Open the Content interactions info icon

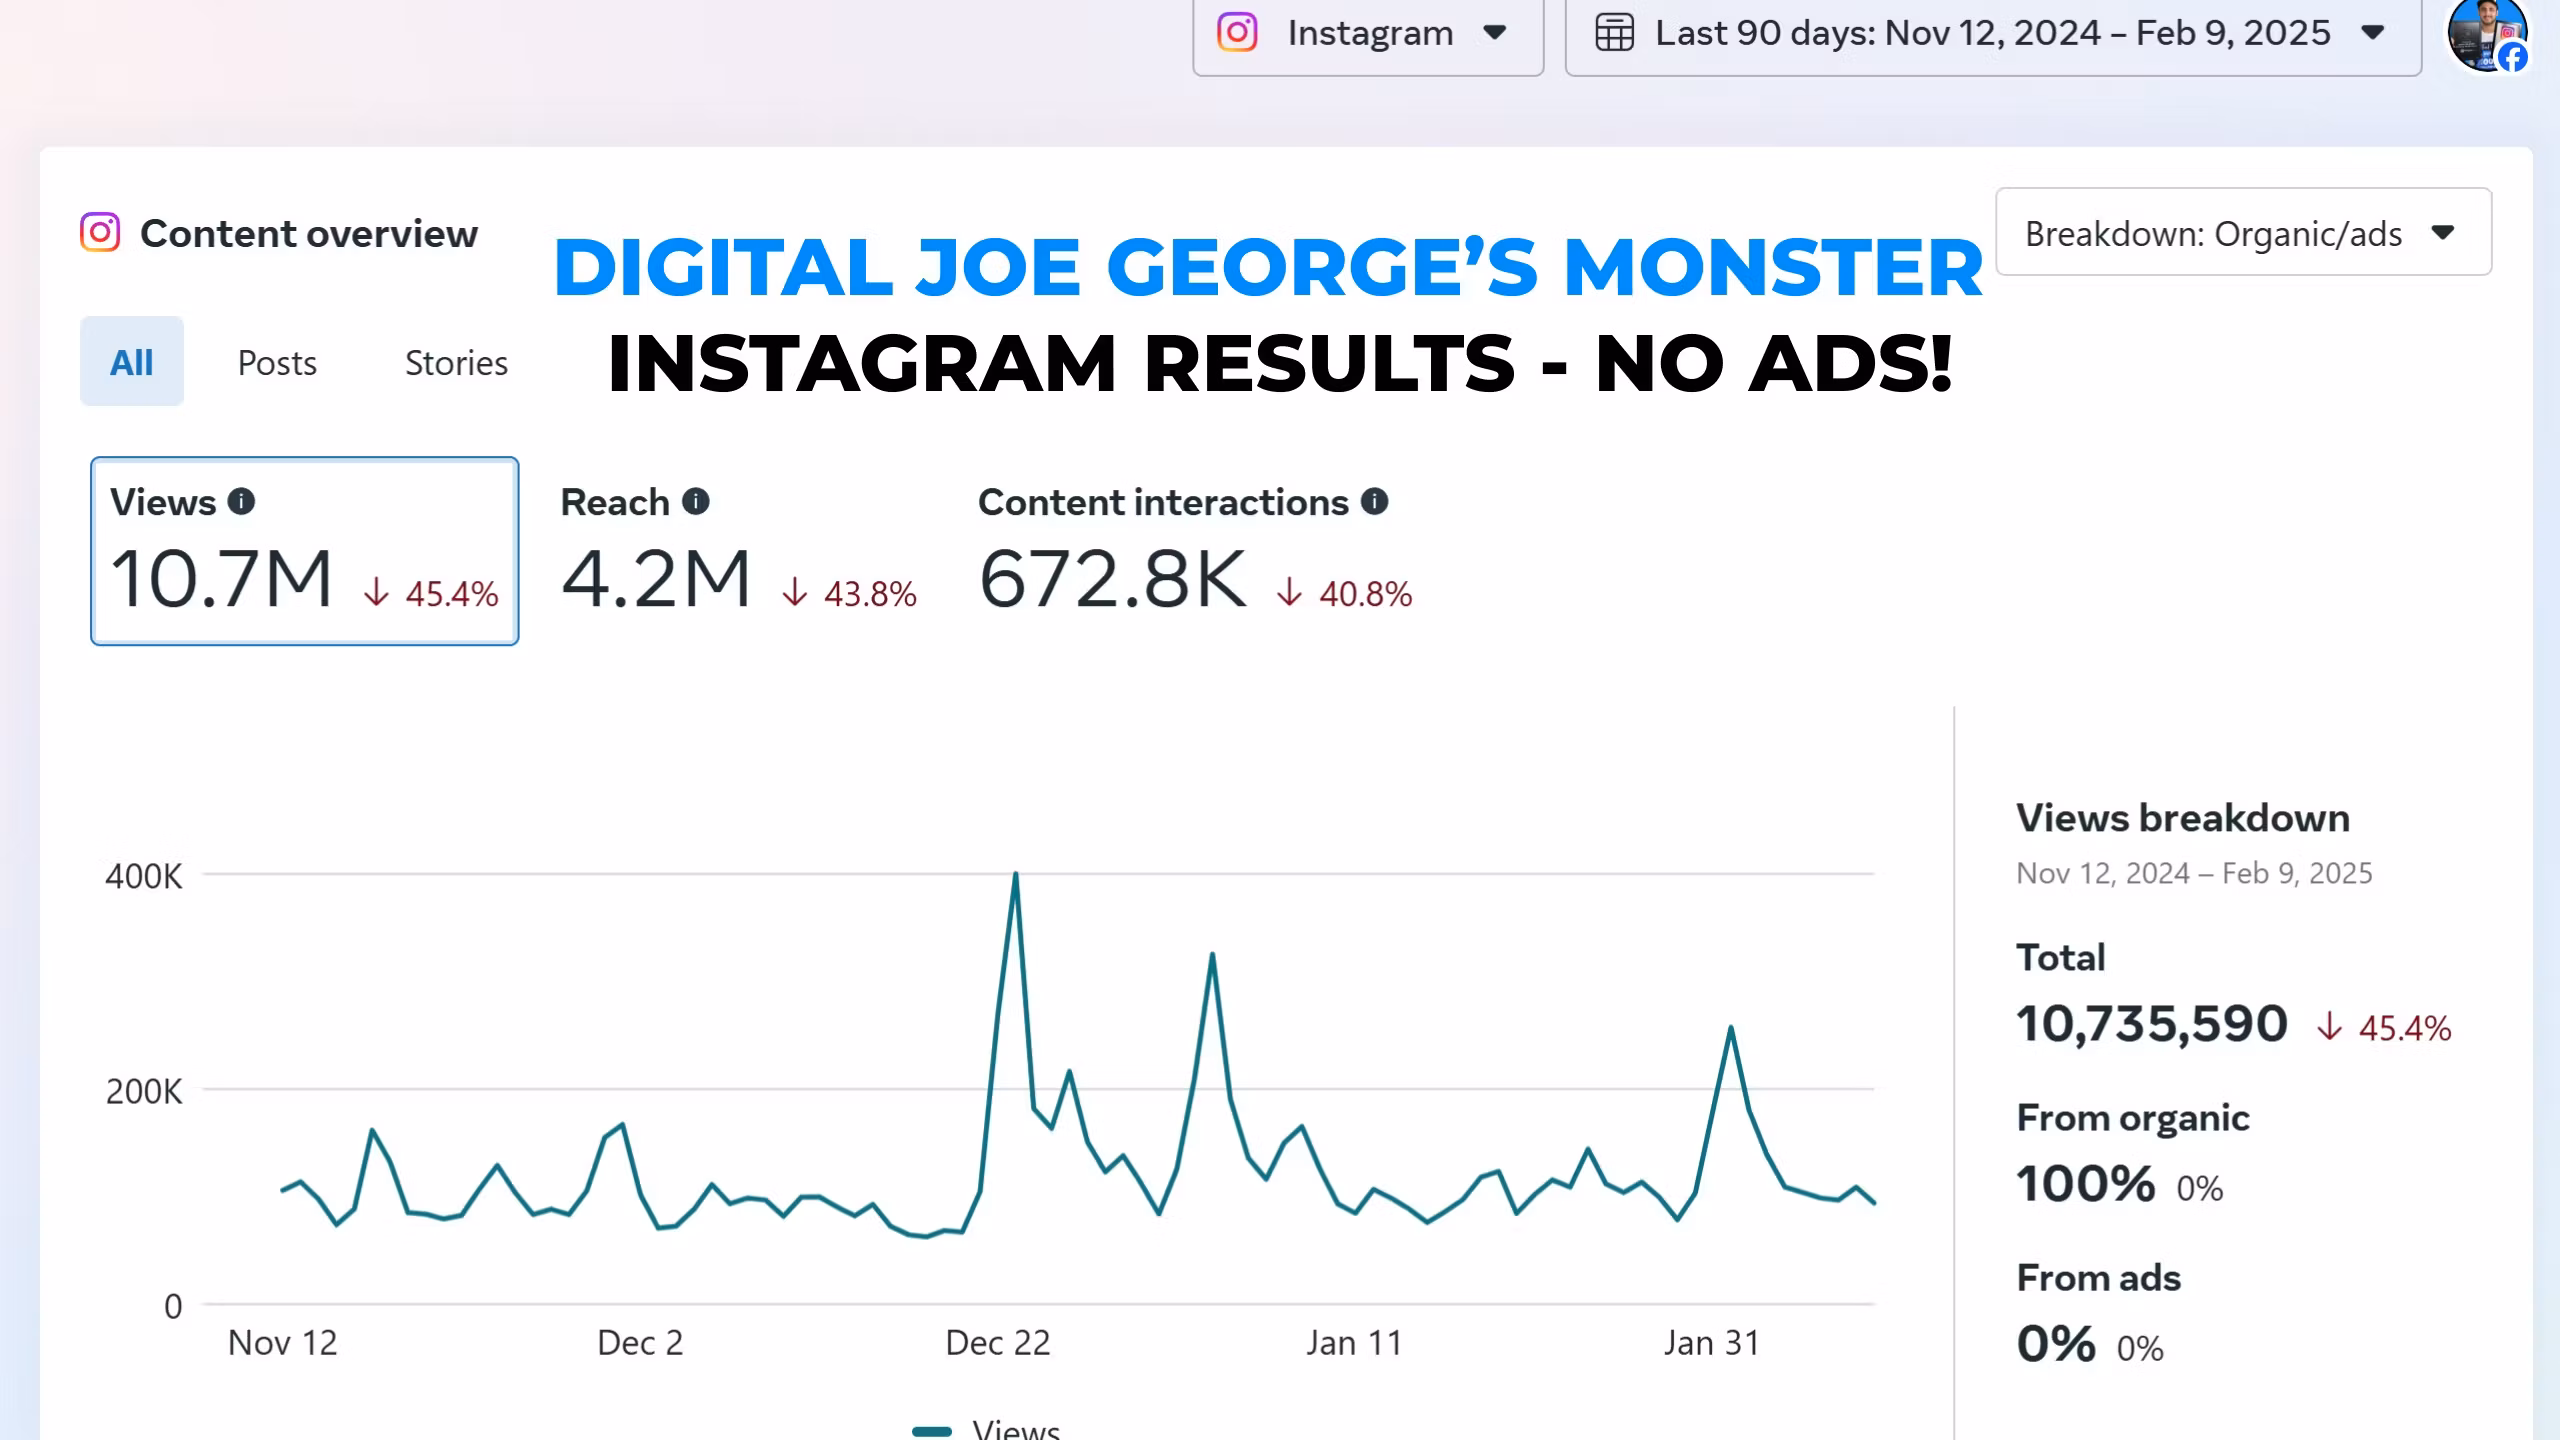(1375, 501)
